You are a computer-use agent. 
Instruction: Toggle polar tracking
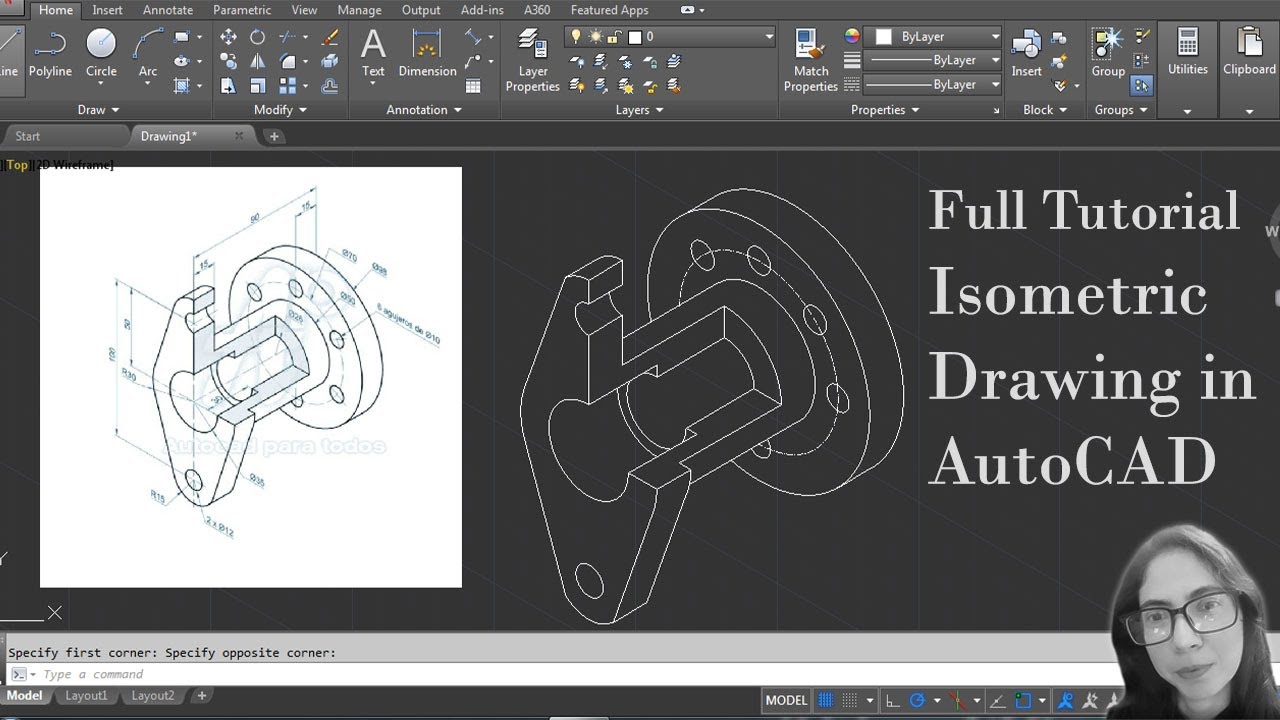click(917, 700)
